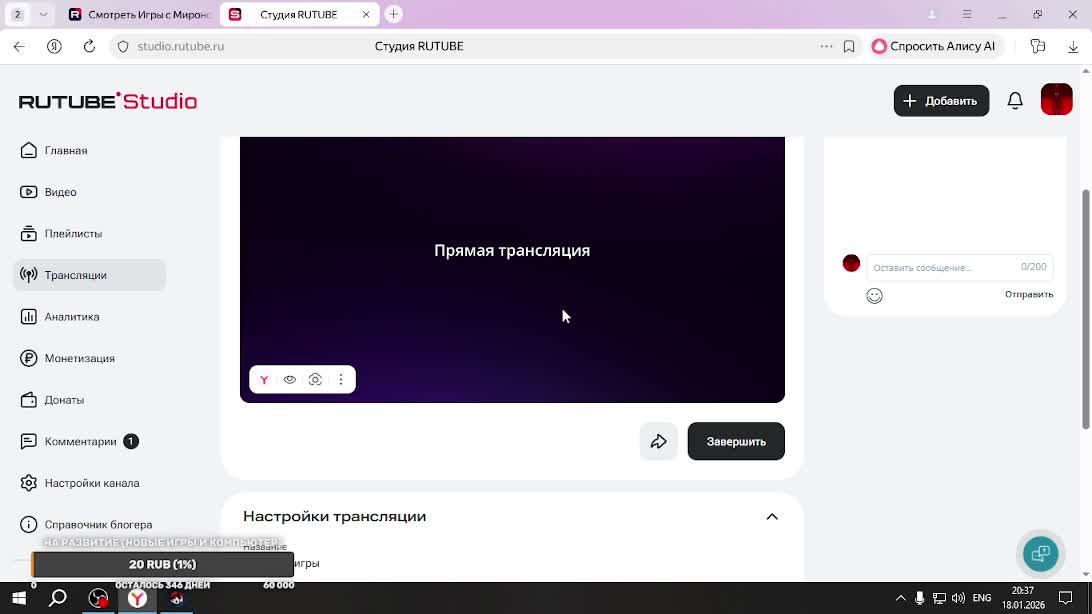Click the share arrow button

(x=659, y=441)
